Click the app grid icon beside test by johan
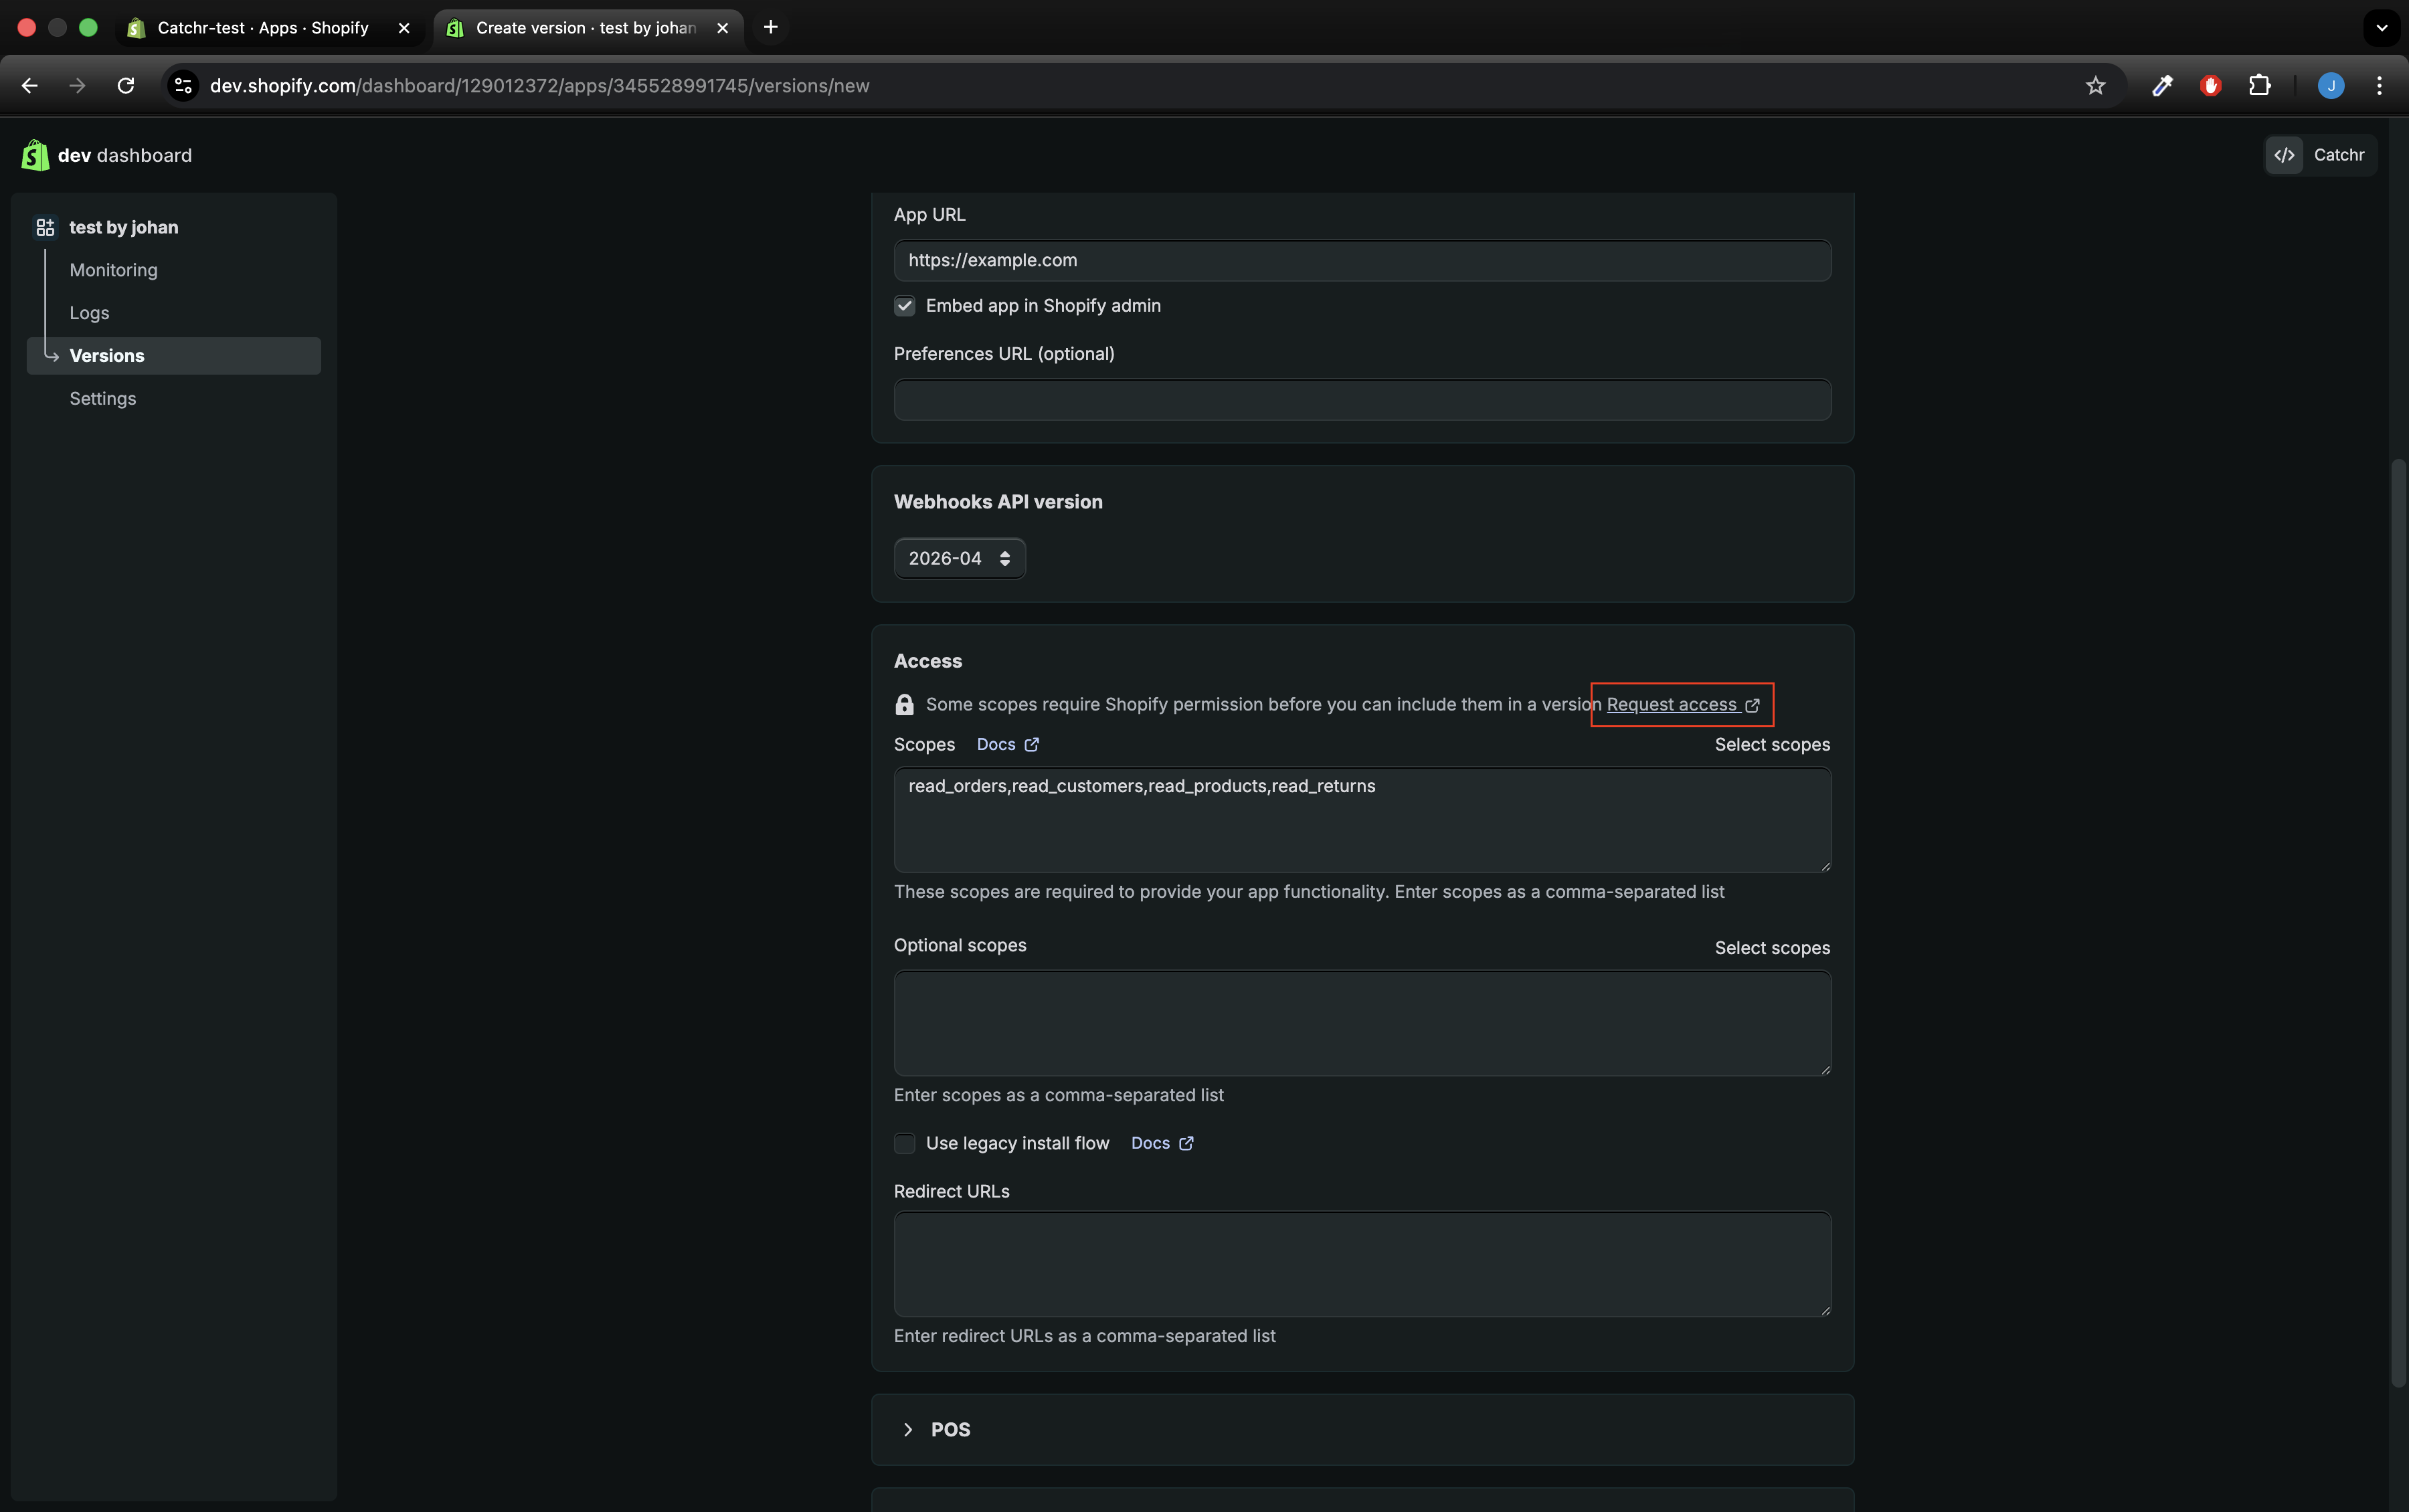 (45, 227)
